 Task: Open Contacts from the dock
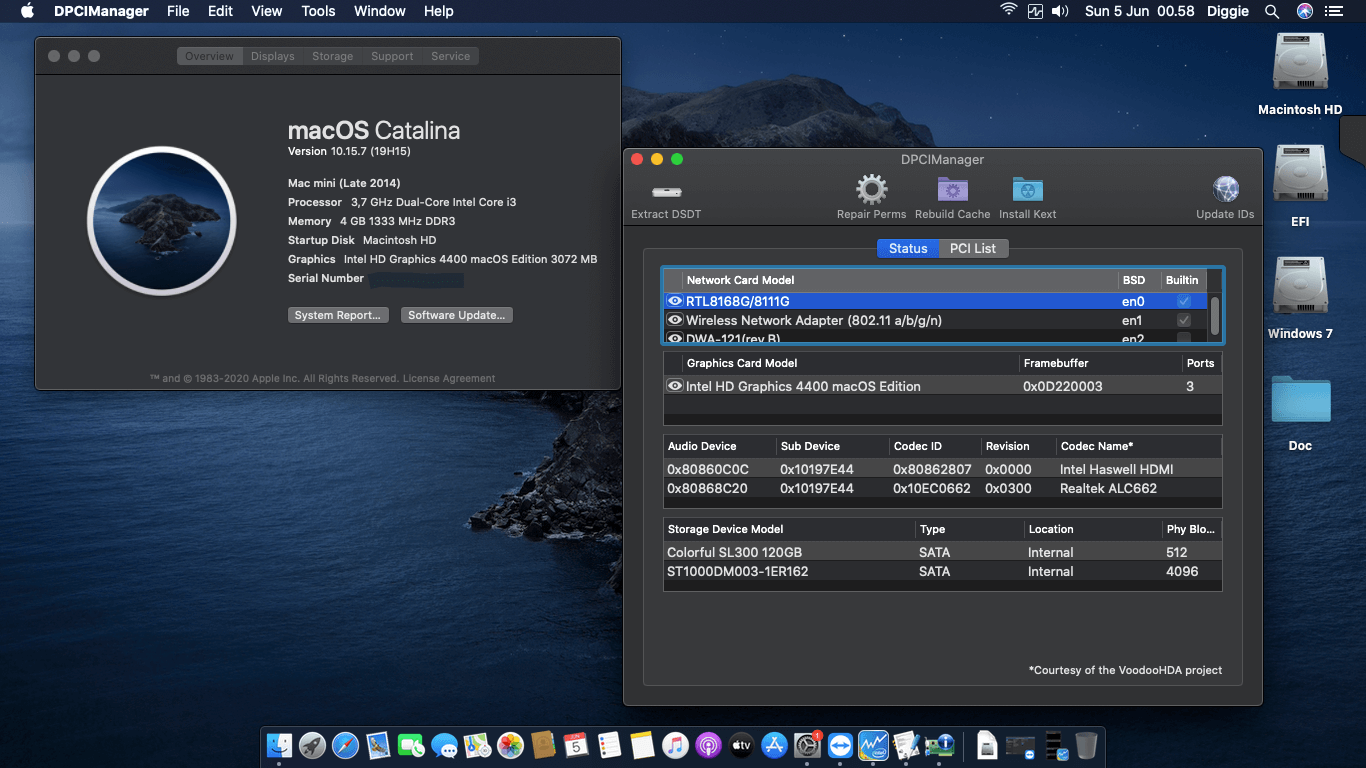[543, 745]
